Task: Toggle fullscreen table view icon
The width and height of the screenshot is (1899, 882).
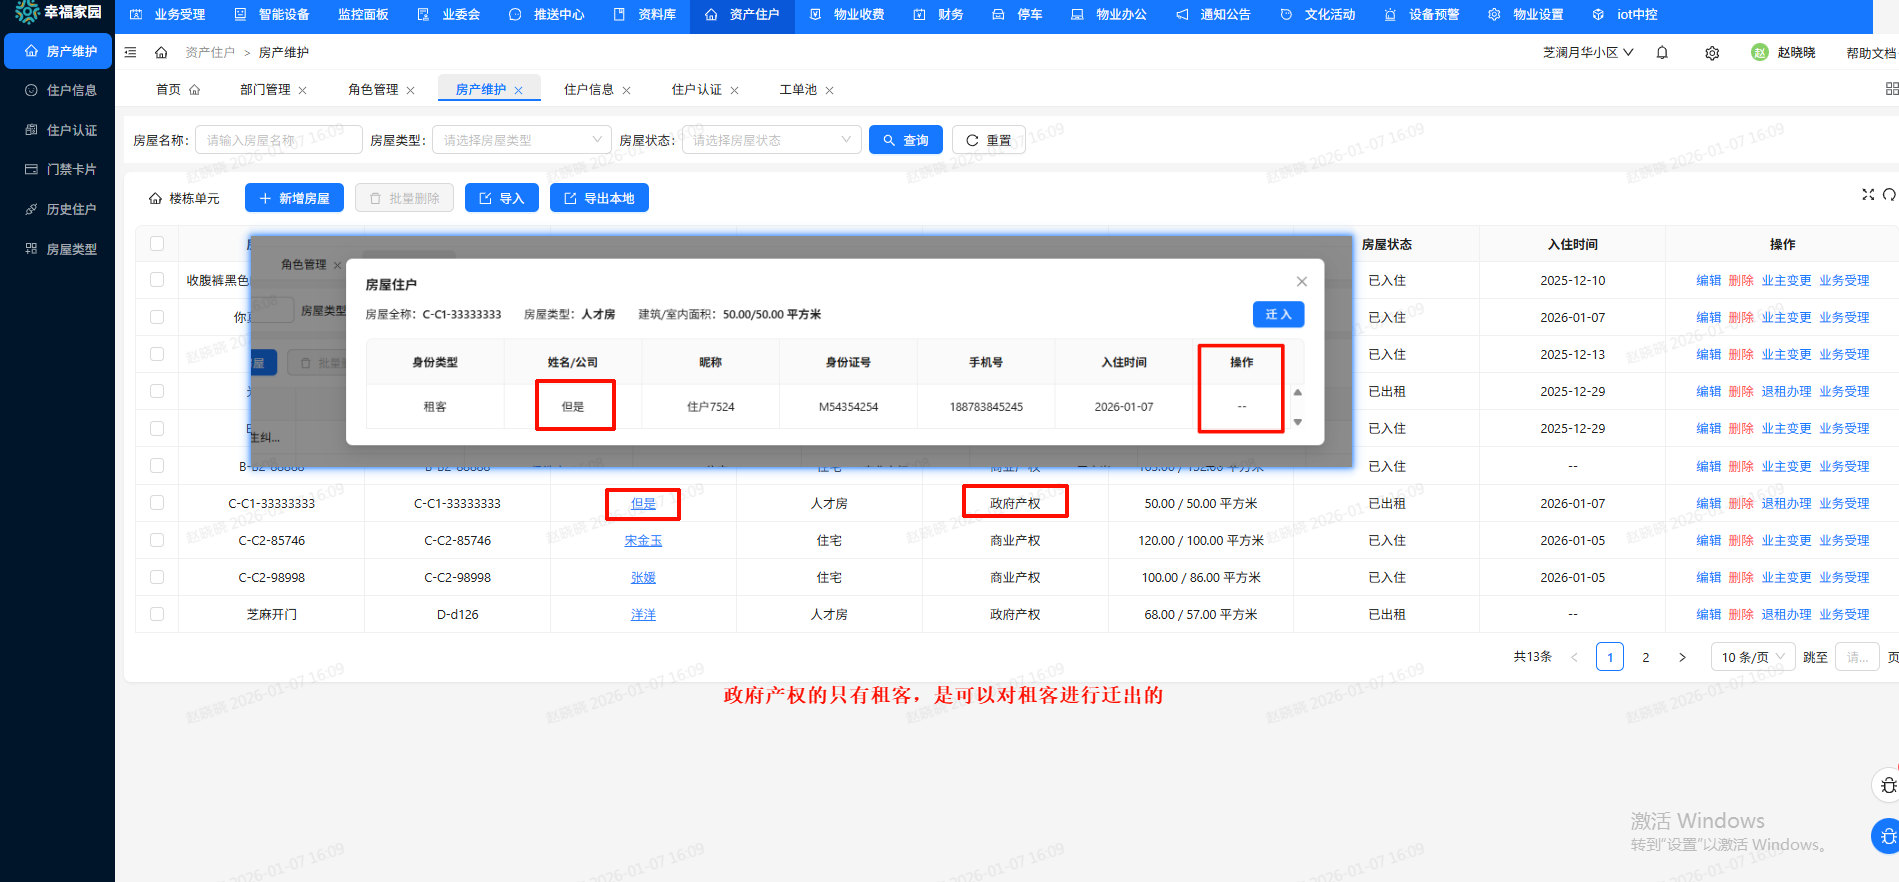Action: (x=1868, y=194)
